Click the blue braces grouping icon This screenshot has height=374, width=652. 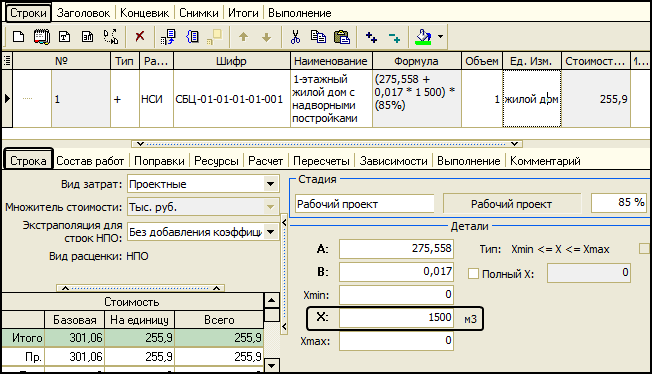[x=192, y=37]
